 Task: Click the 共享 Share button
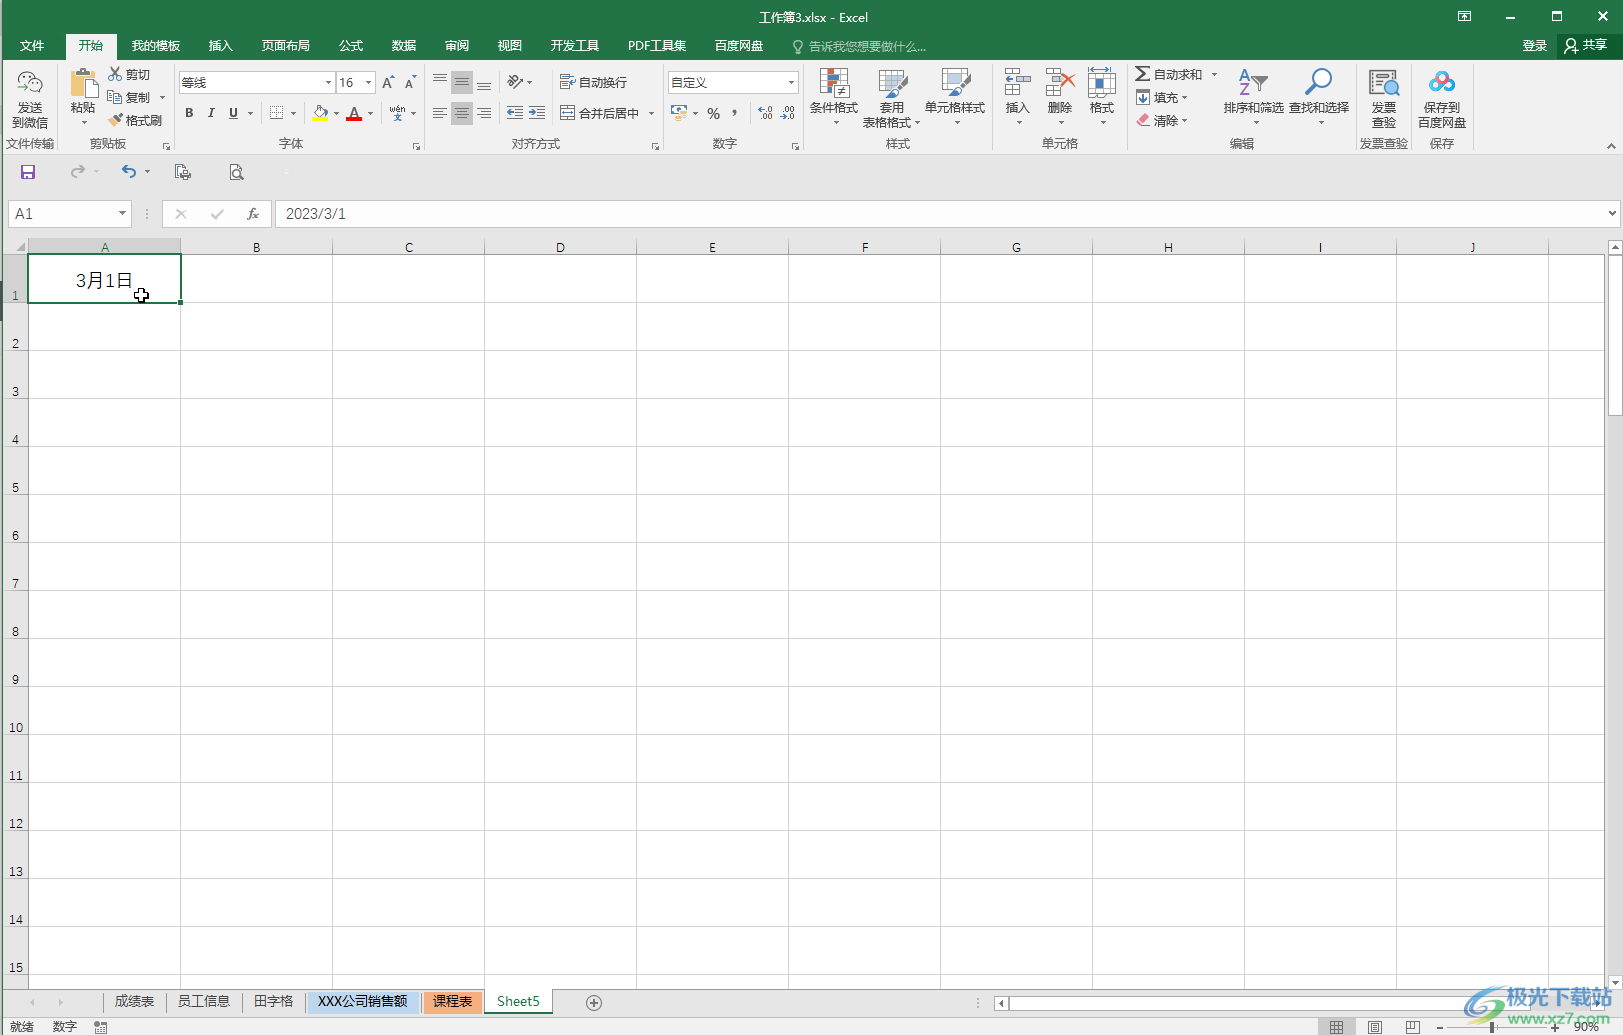pos(1588,45)
